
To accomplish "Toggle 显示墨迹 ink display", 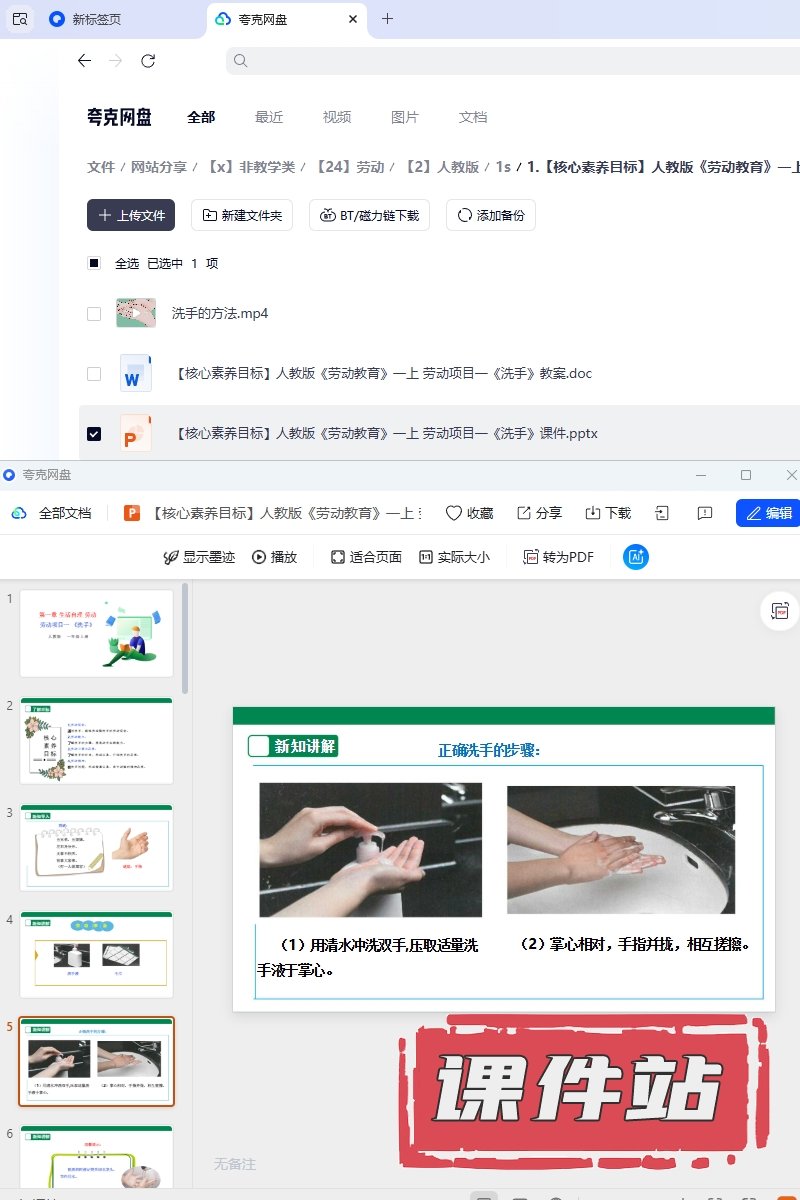I will (x=200, y=557).
